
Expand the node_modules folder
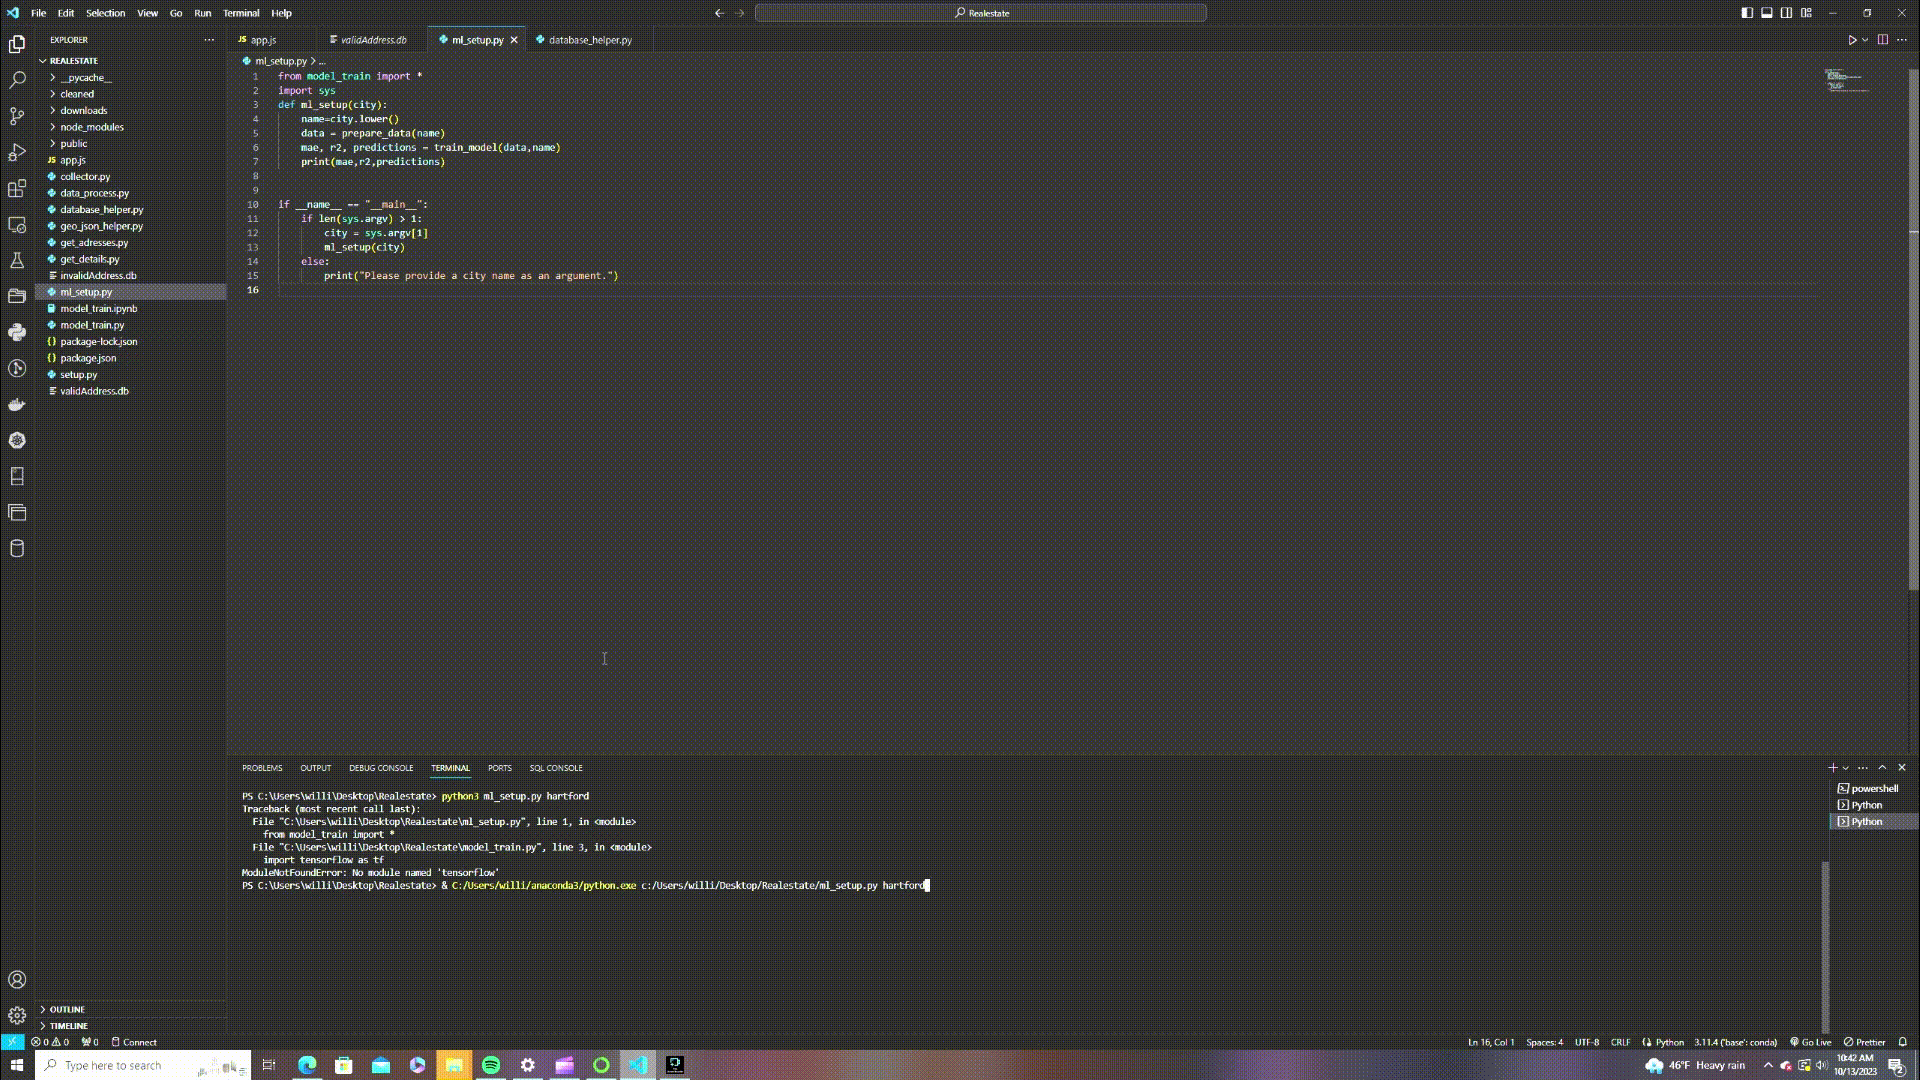tap(91, 127)
